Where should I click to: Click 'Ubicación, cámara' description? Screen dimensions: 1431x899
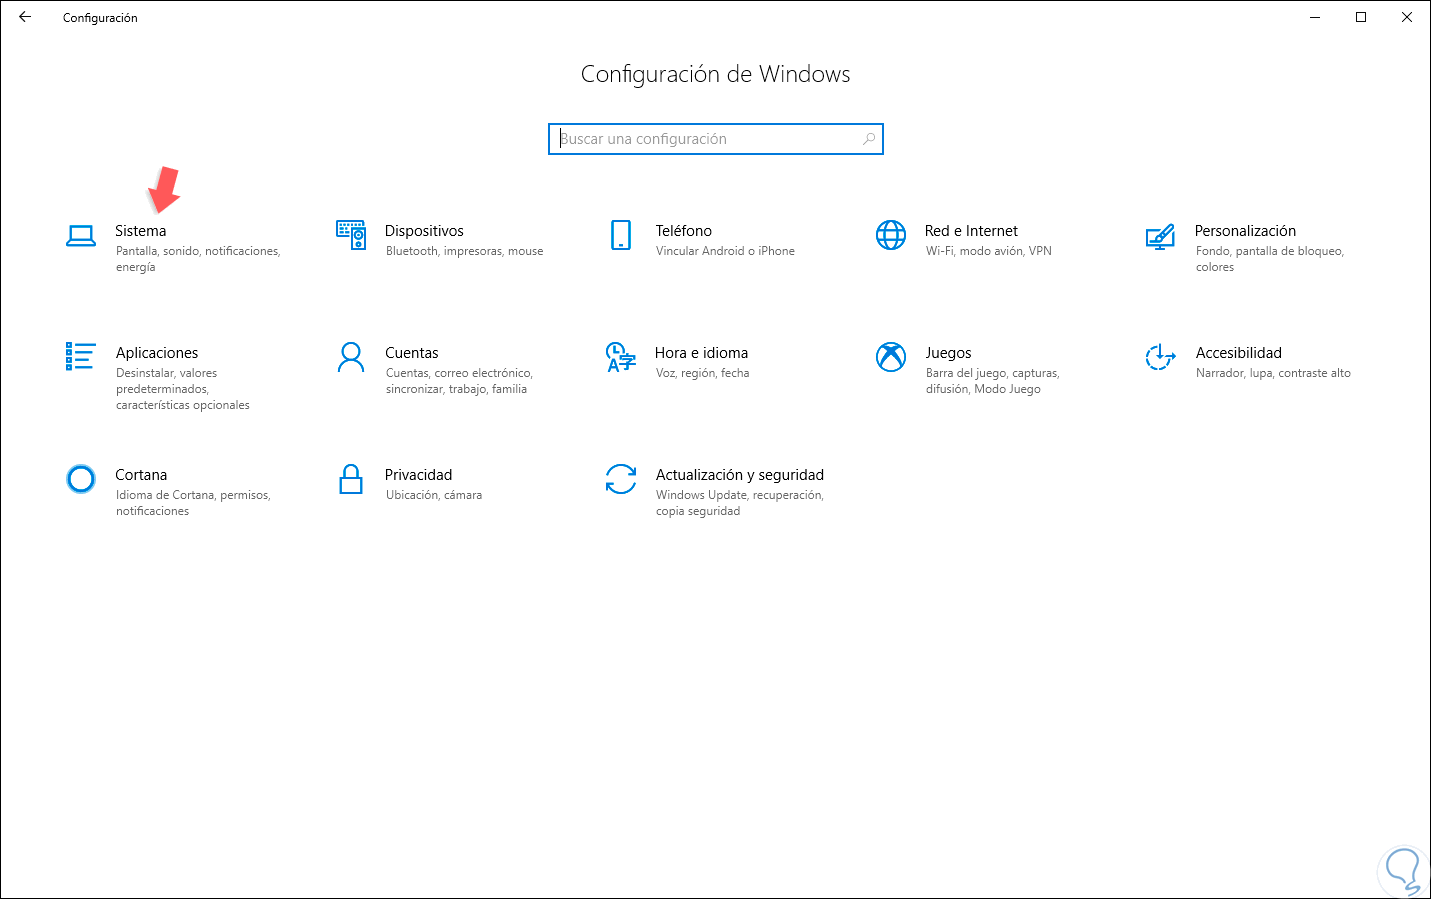tap(434, 495)
